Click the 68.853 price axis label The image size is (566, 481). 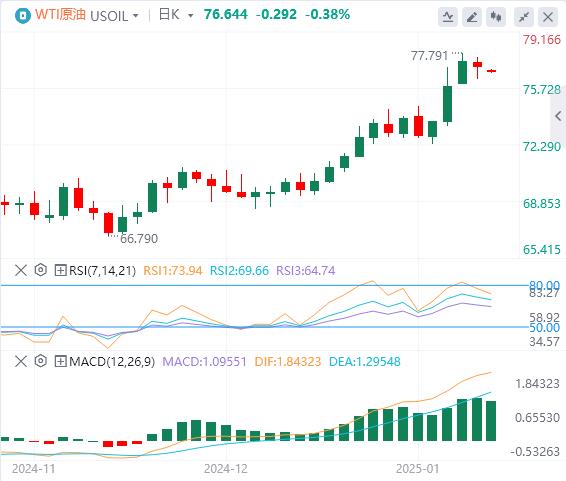[x=542, y=204]
